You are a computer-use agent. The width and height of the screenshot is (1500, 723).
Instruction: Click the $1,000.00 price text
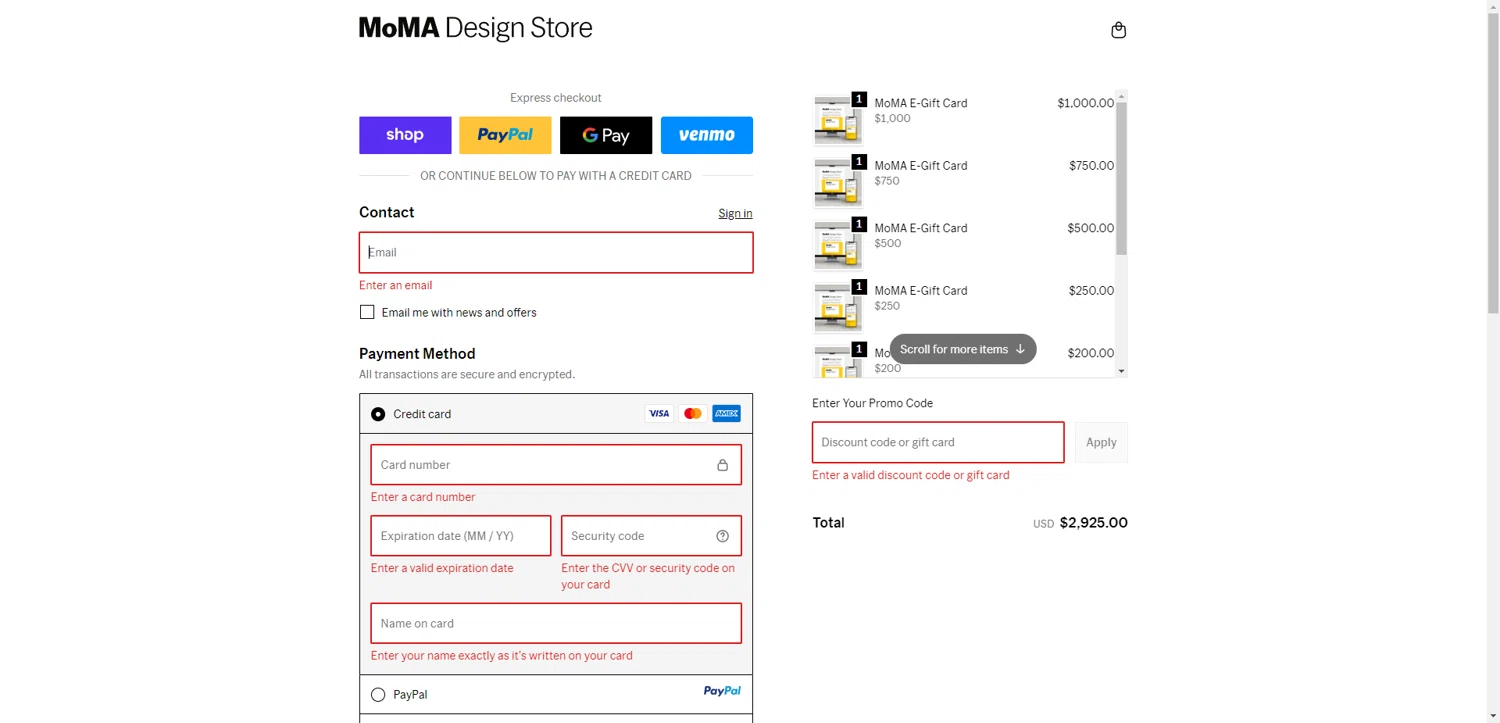pos(1085,103)
